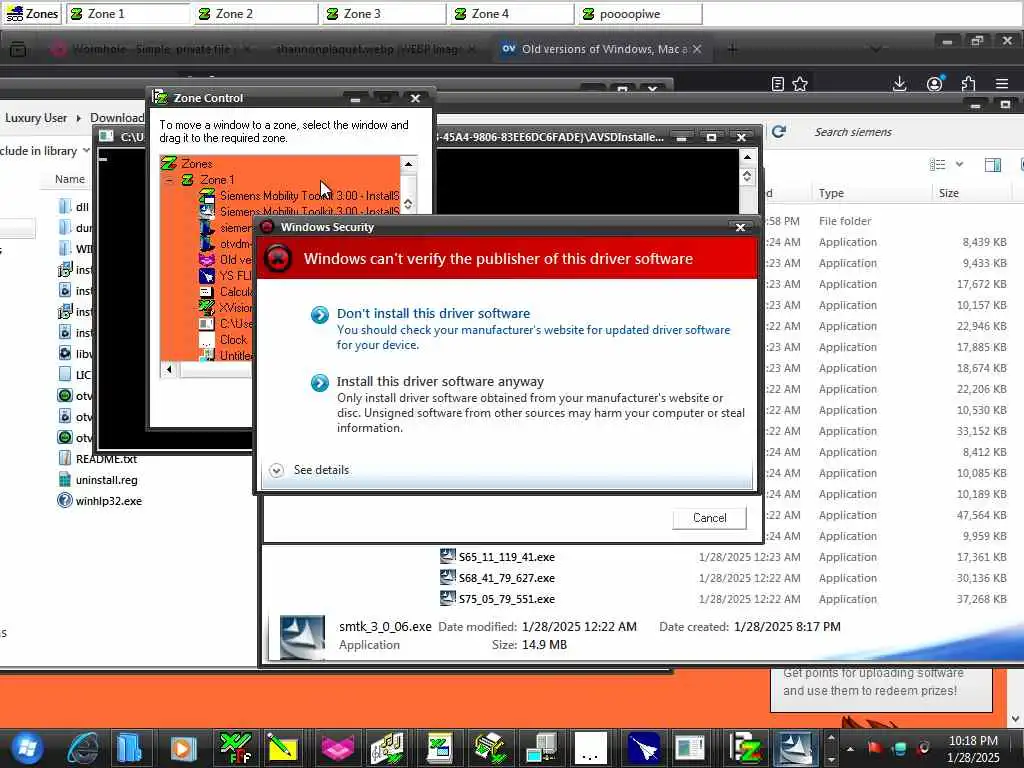Viewport: 1024px width, 768px height.
Task: Open Zone Control Z taskbar icon
Action: click(x=746, y=748)
